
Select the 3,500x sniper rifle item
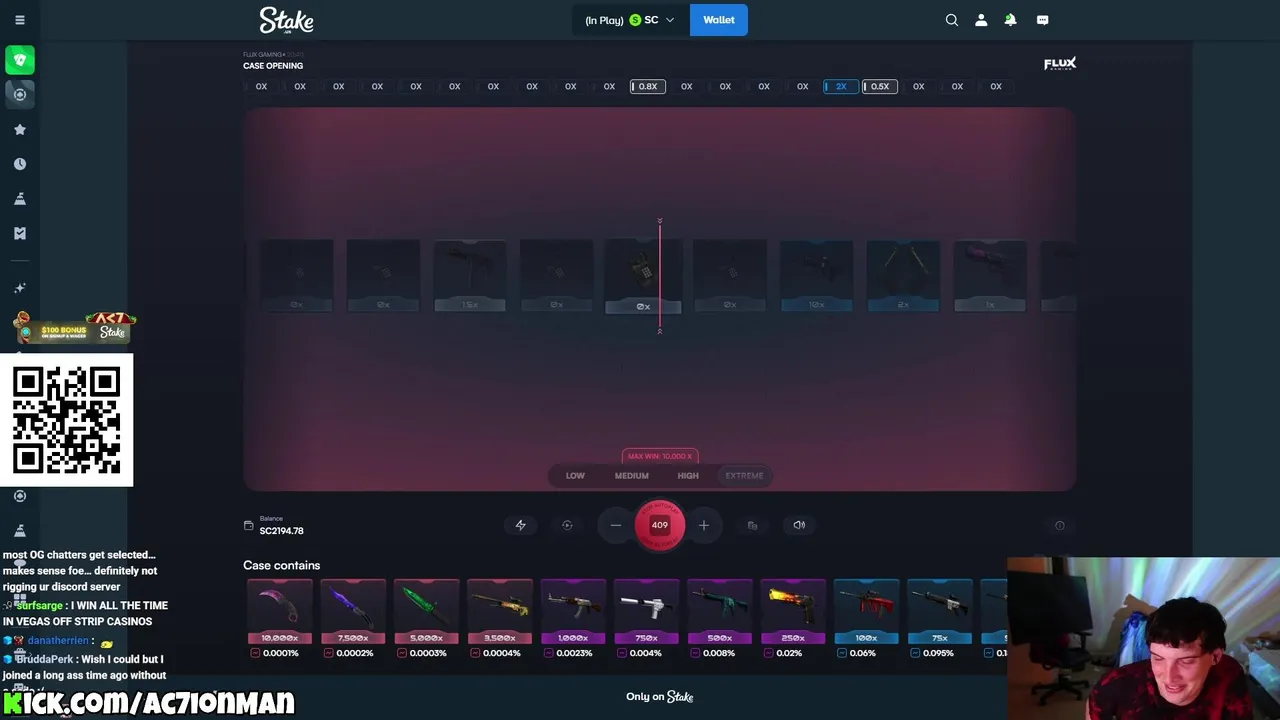click(500, 612)
